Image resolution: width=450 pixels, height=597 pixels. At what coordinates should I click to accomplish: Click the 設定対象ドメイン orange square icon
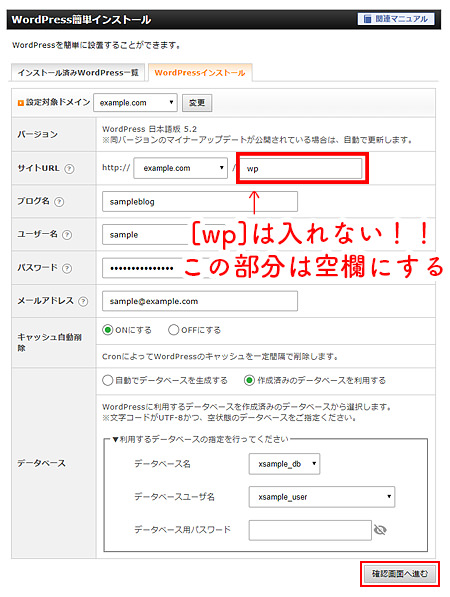pos(21,103)
